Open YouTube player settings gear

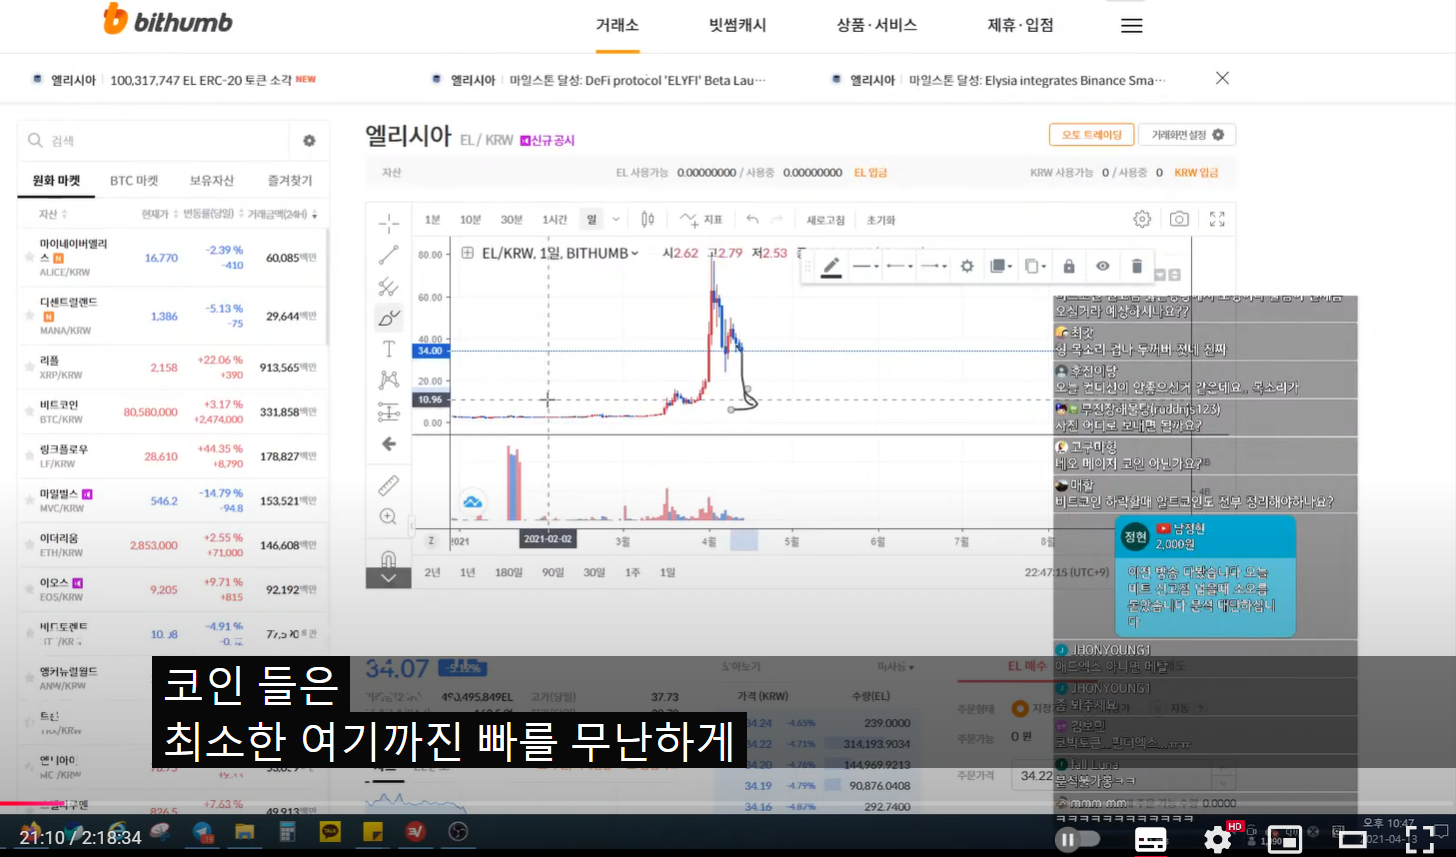tap(1217, 839)
